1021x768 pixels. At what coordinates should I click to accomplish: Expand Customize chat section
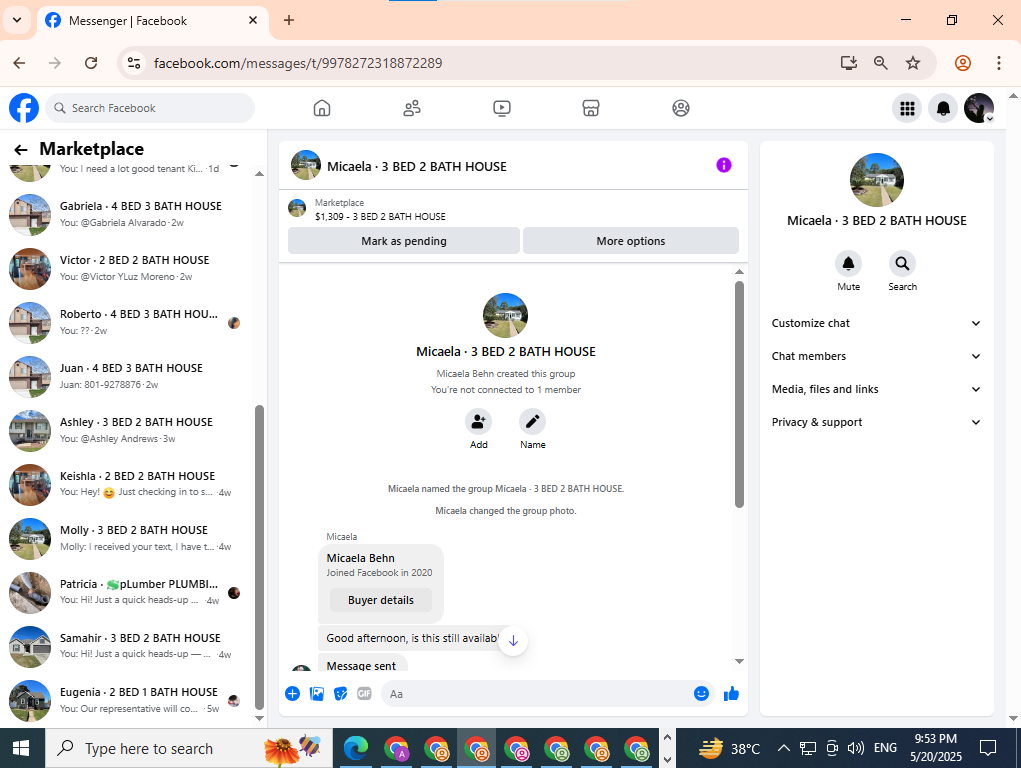(x=876, y=323)
